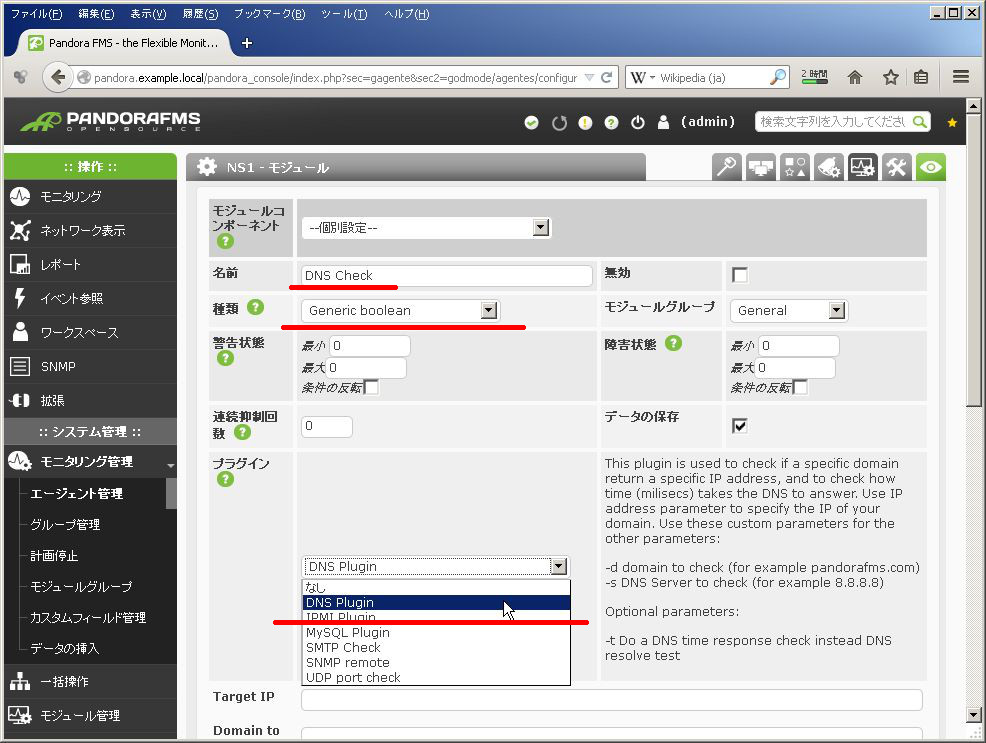Viewport: 986px width, 743px height.
Task: Select なし in the plugin list
Action: (436, 587)
